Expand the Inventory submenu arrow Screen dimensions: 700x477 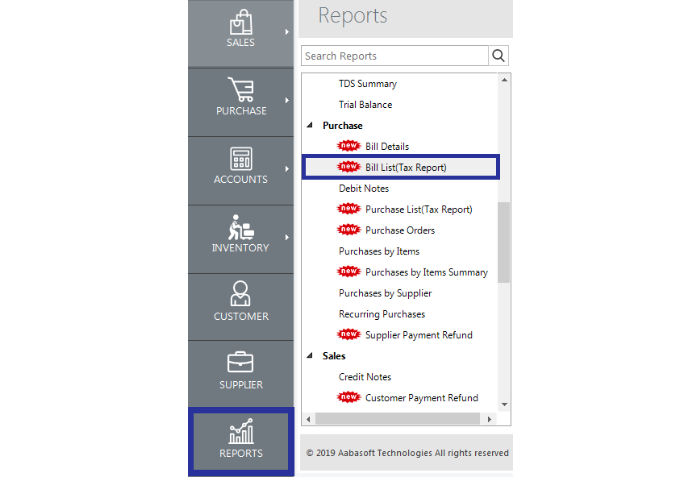point(287,237)
